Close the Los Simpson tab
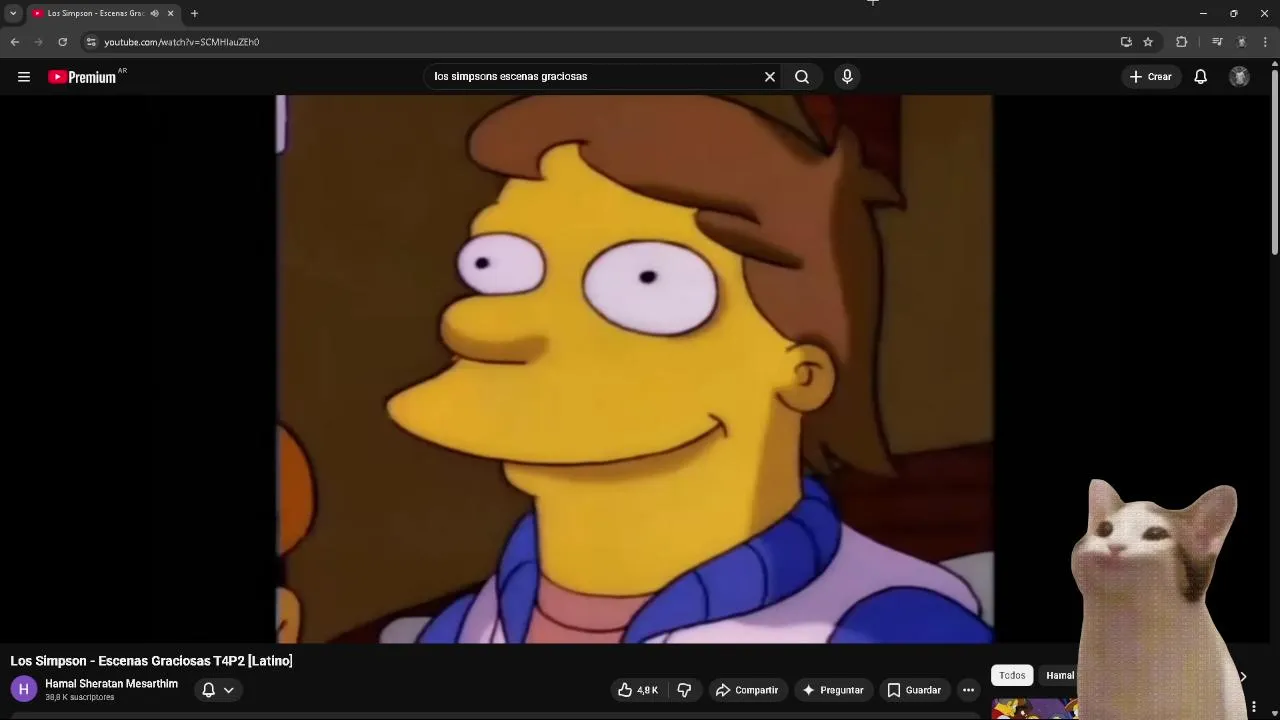1280x720 pixels. click(x=170, y=13)
